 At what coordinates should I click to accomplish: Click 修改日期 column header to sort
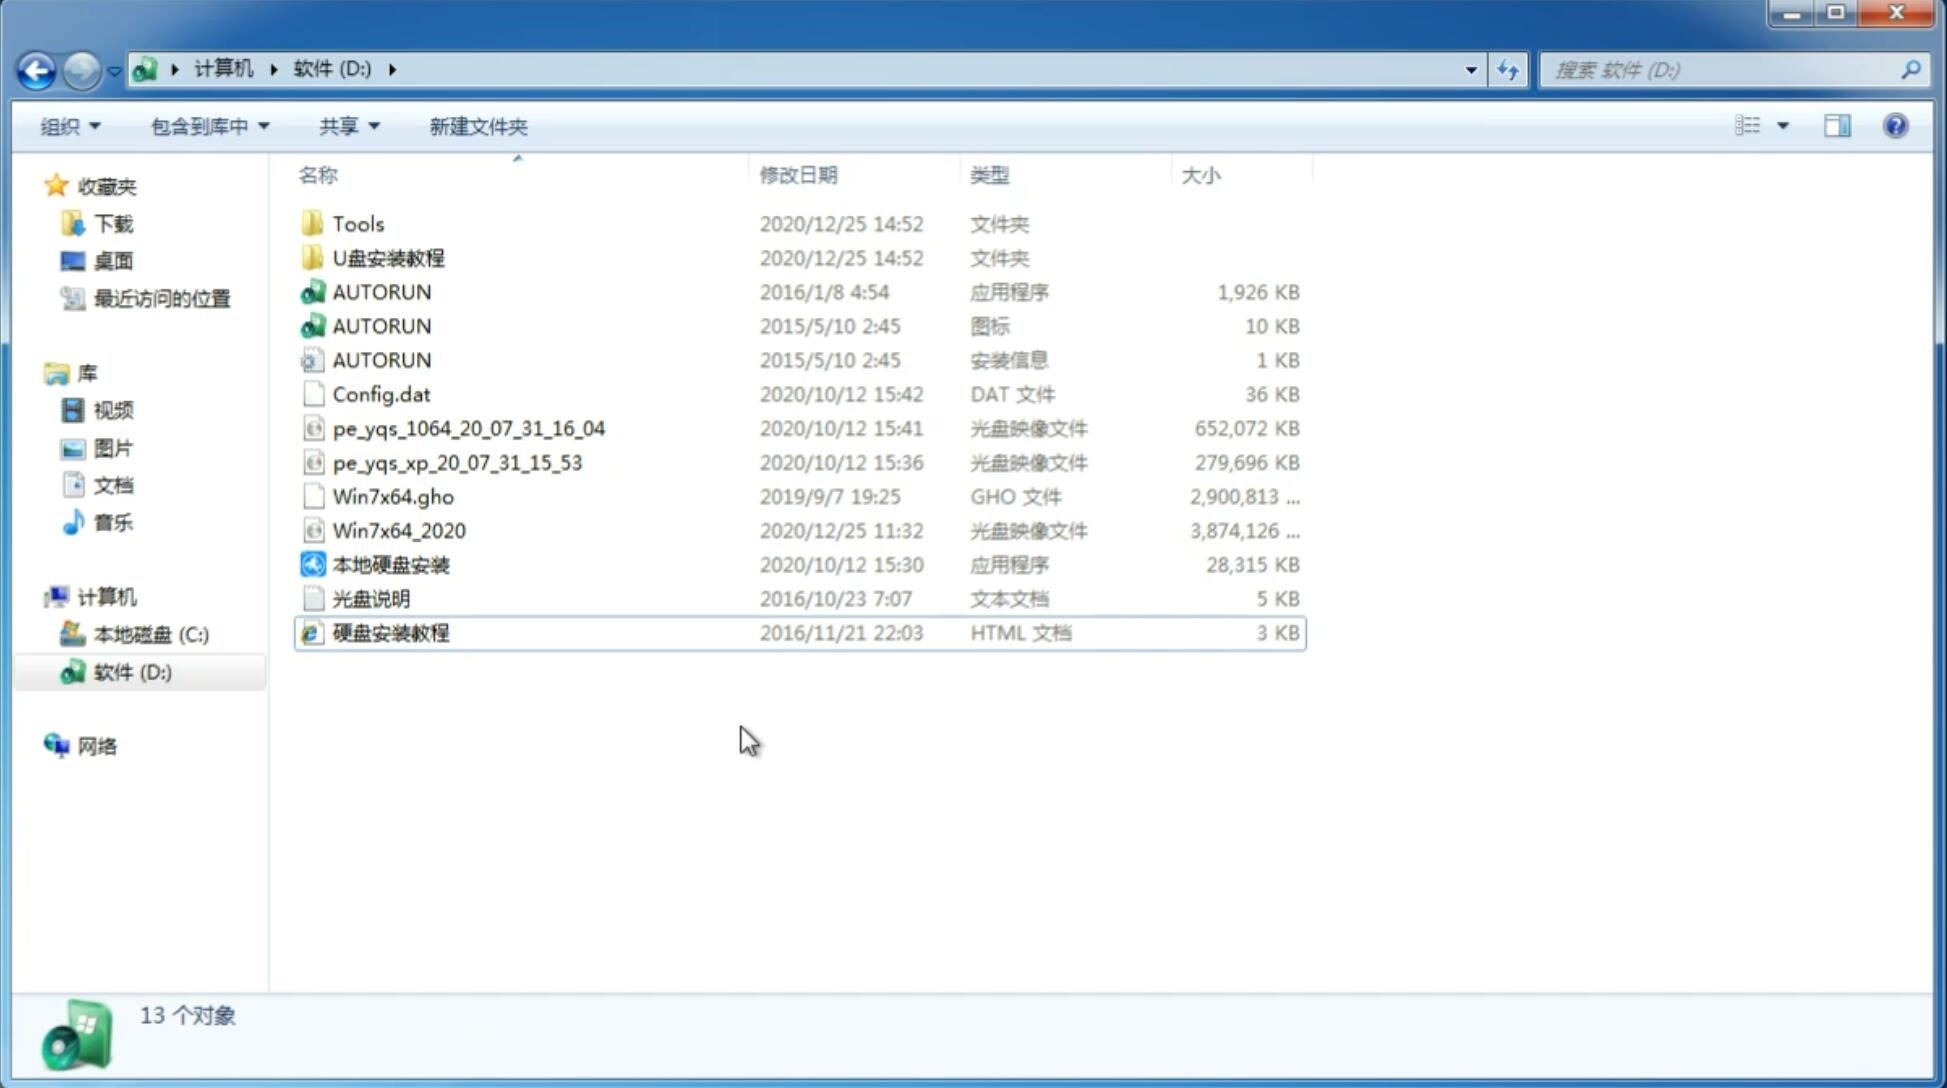coord(798,175)
